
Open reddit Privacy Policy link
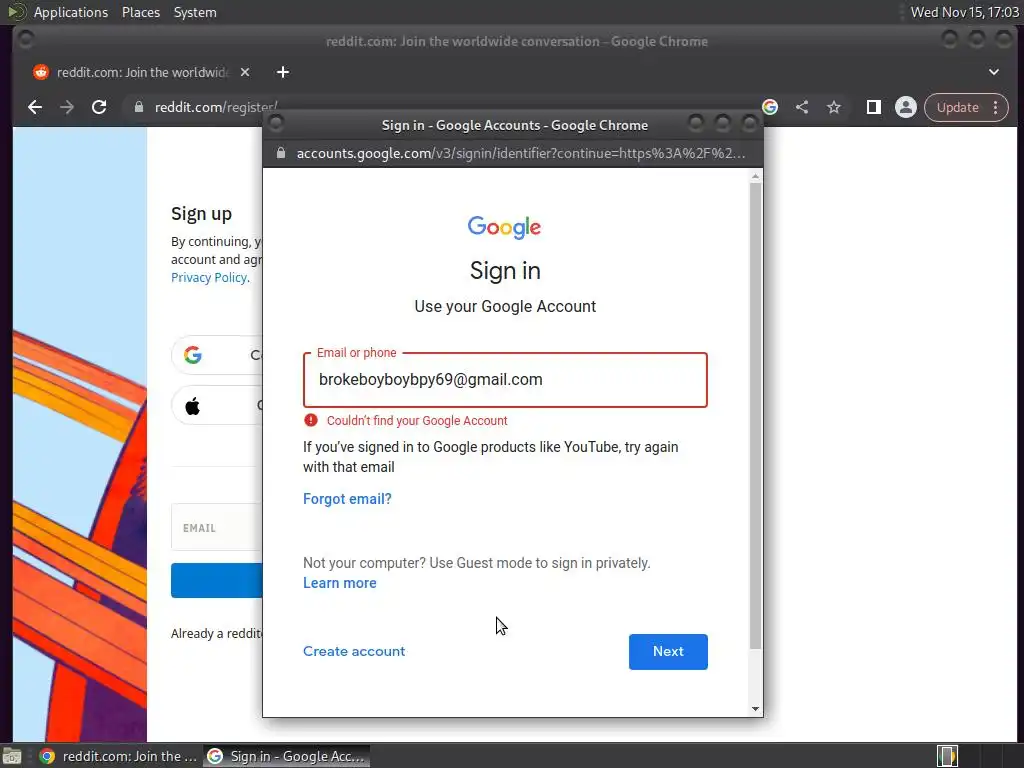[x=209, y=278]
